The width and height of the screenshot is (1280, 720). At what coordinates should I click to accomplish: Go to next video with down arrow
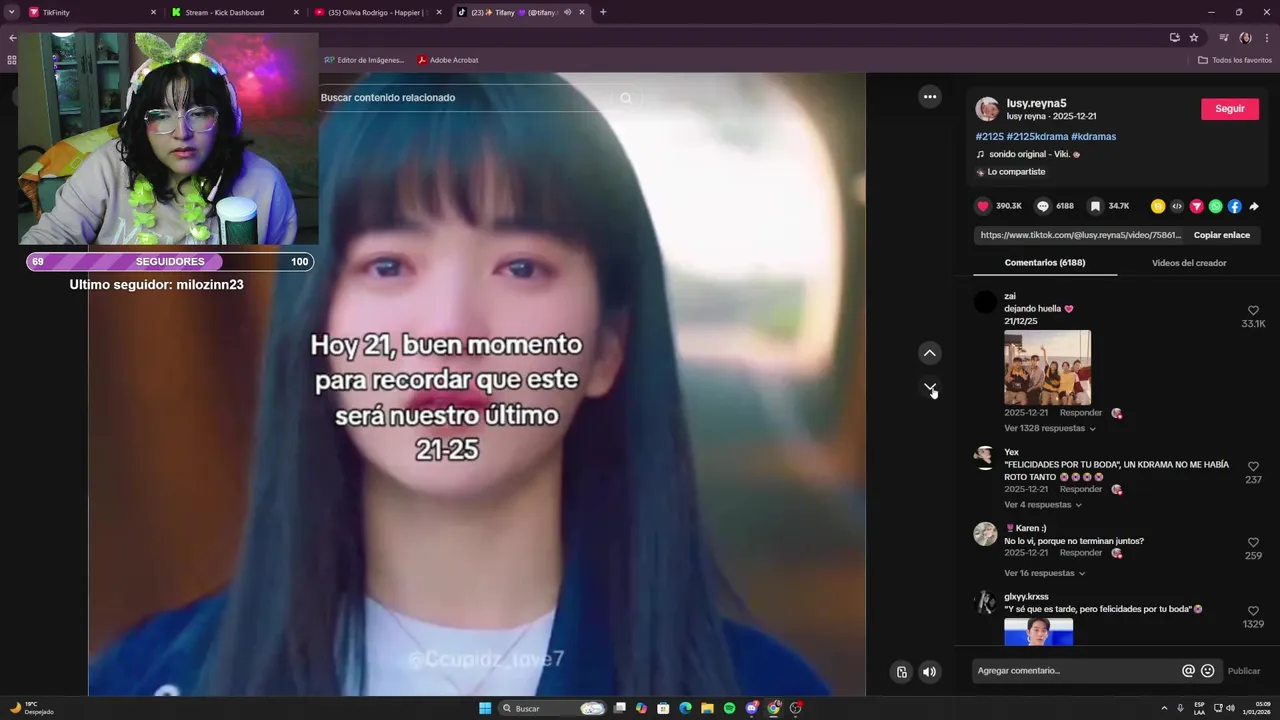tap(930, 387)
